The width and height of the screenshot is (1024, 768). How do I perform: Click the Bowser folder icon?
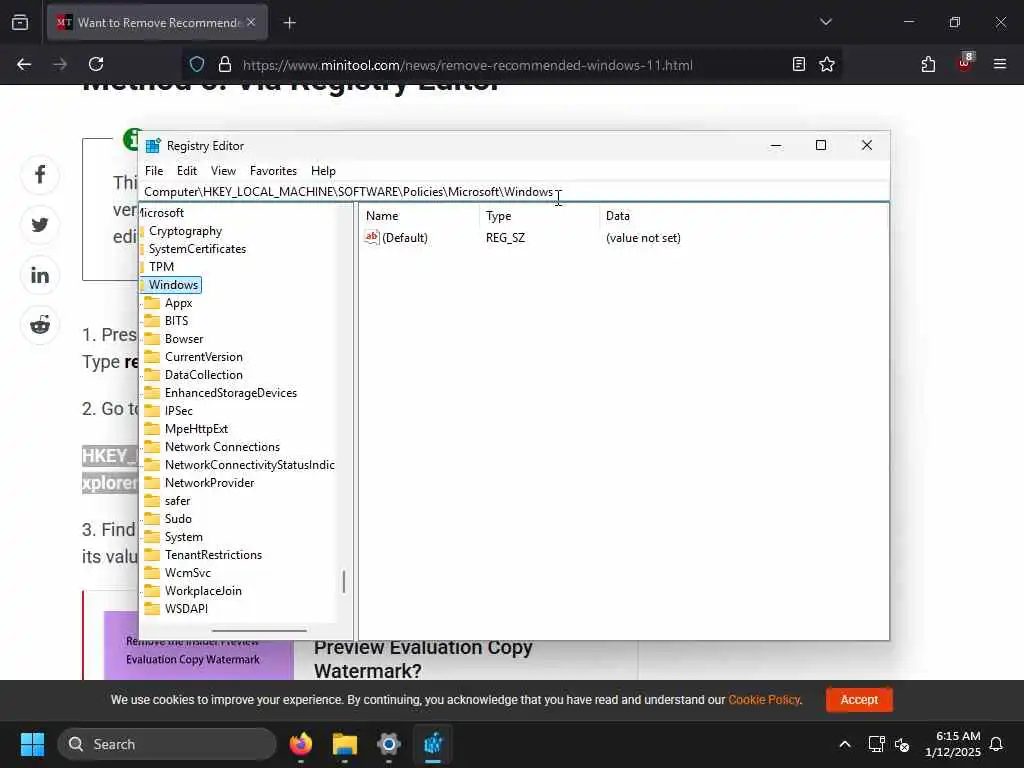click(152, 339)
